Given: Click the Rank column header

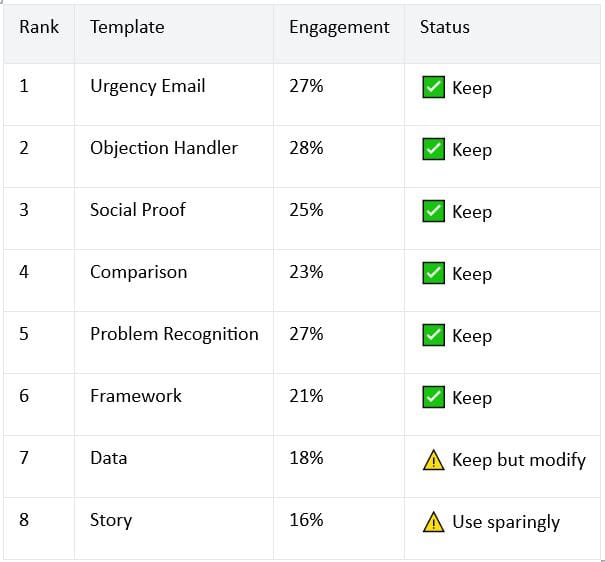Looking at the screenshot, I should click(x=39, y=27).
